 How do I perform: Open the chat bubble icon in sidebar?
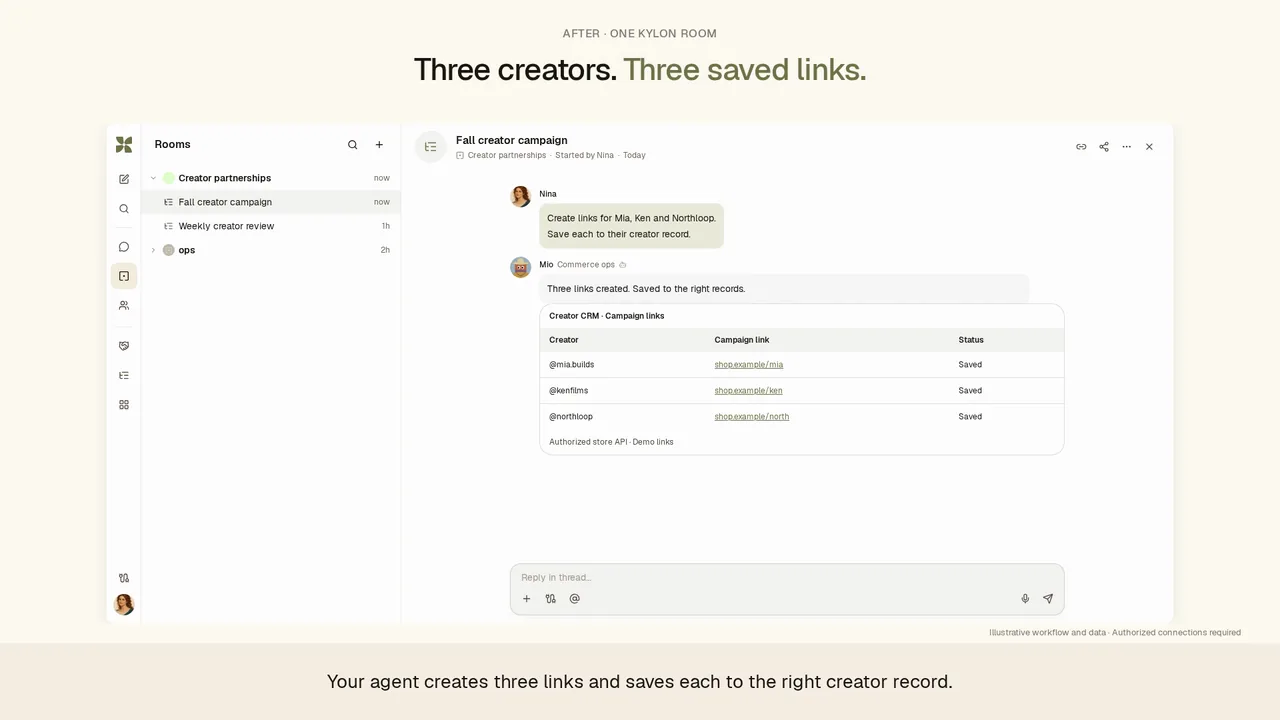click(124, 247)
